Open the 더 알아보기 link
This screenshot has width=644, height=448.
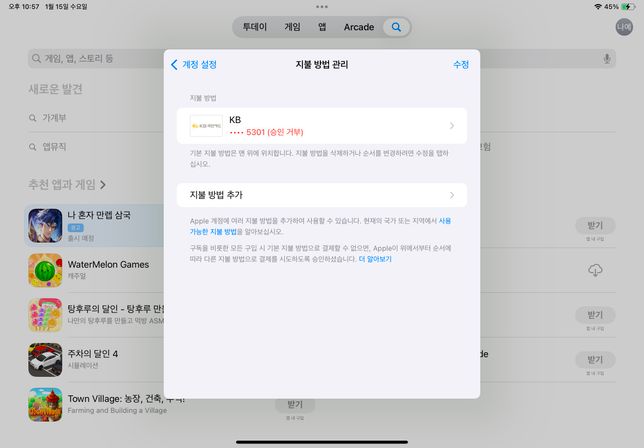[x=375, y=258]
